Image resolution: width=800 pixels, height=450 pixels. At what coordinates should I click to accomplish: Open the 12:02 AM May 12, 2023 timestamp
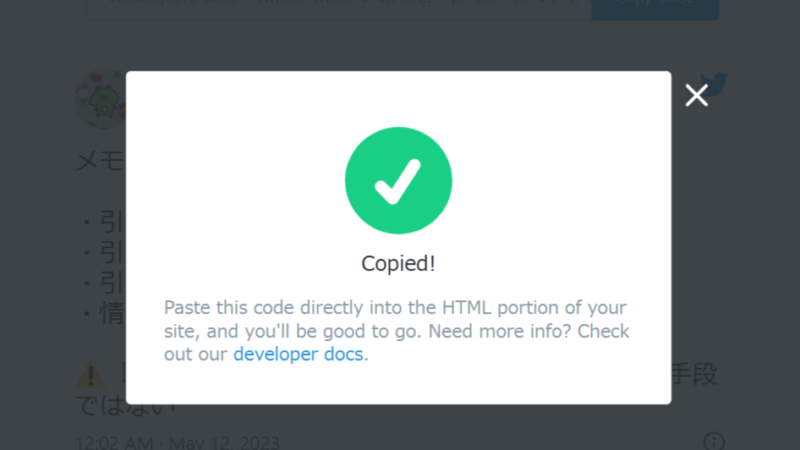pyautogui.click(x=177, y=442)
